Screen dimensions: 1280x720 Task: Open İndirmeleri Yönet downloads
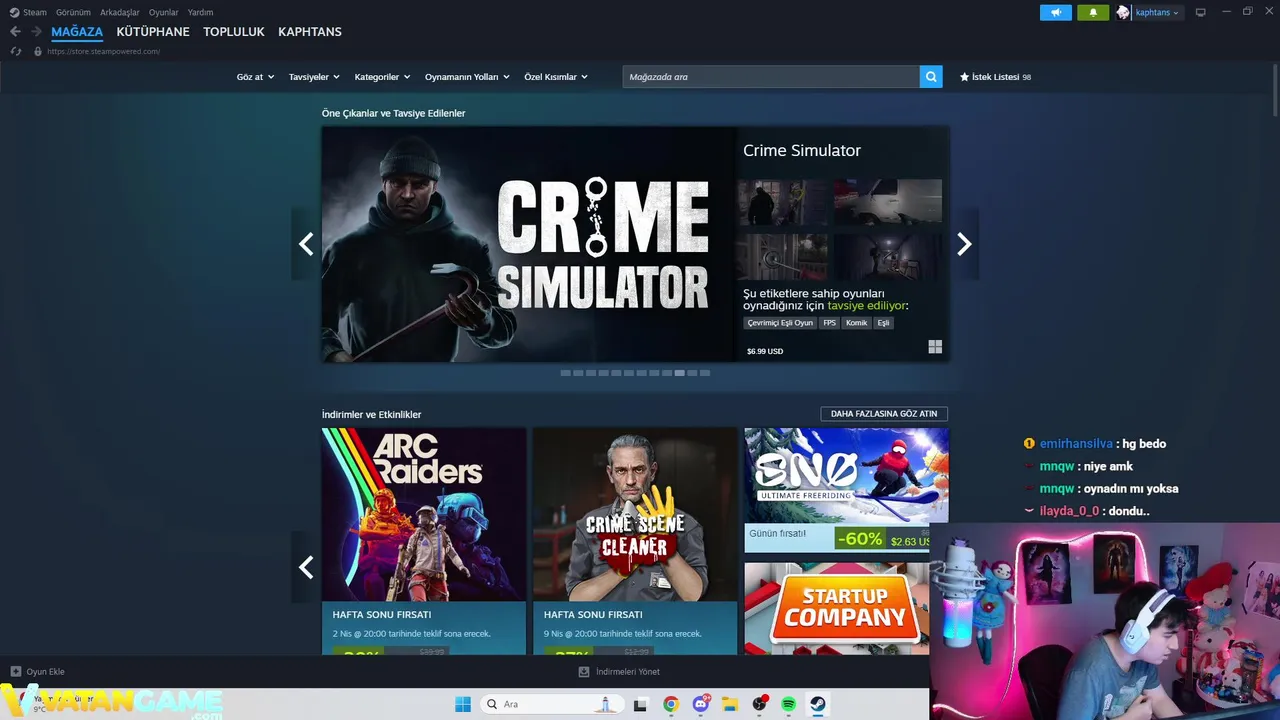[x=619, y=672]
